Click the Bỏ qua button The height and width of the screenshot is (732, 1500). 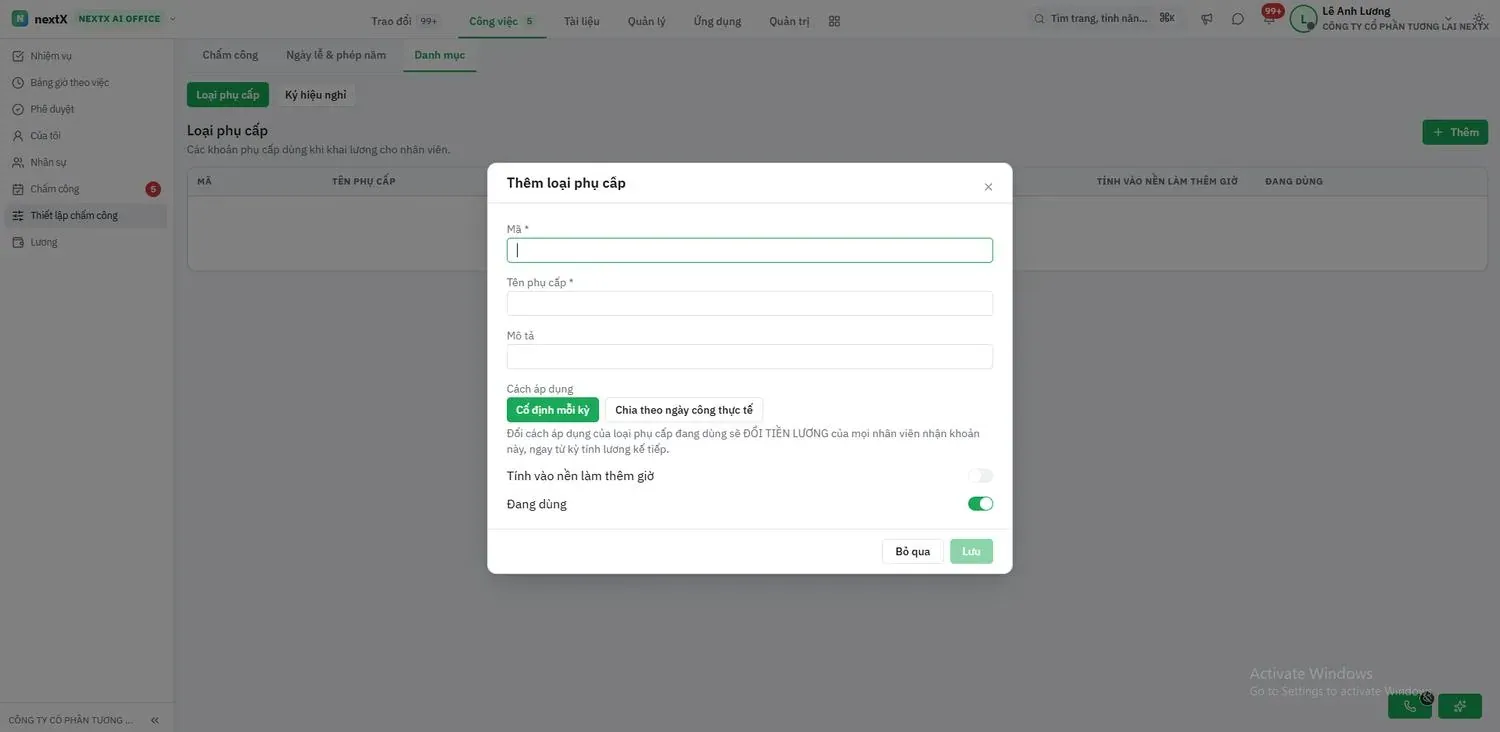pyautogui.click(x=913, y=552)
